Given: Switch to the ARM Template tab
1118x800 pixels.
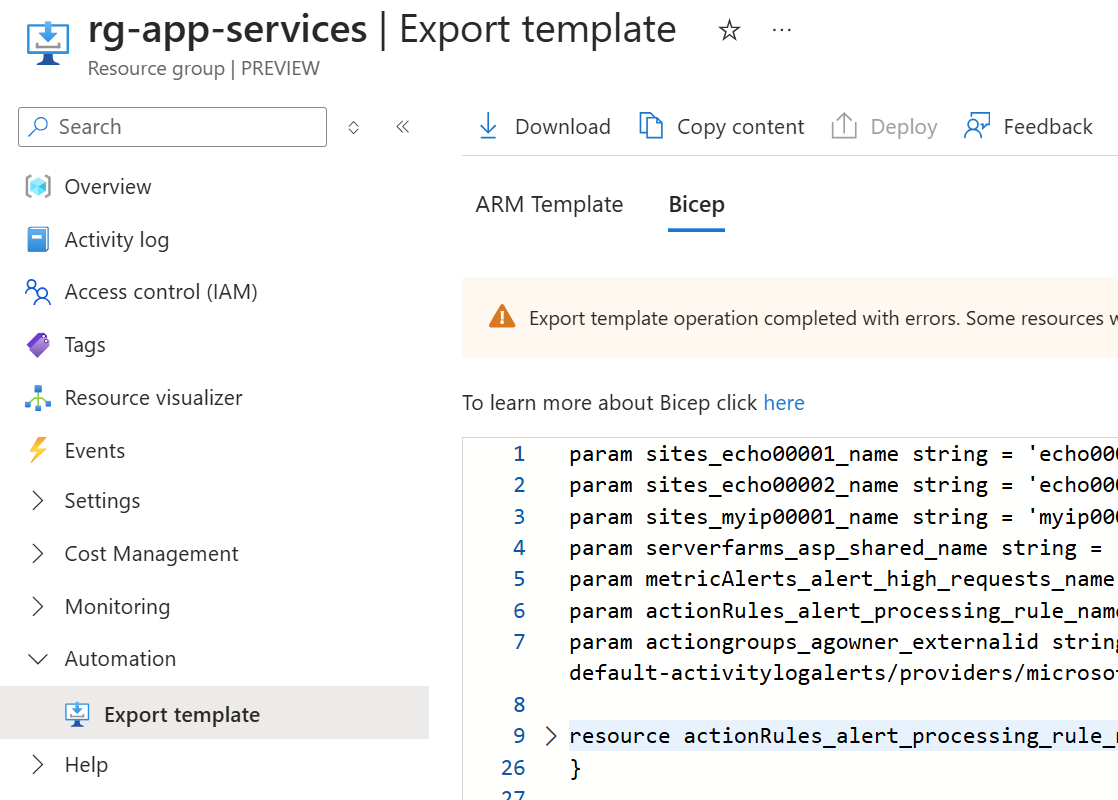Looking at the screenshot, I should tap(550, 205).
